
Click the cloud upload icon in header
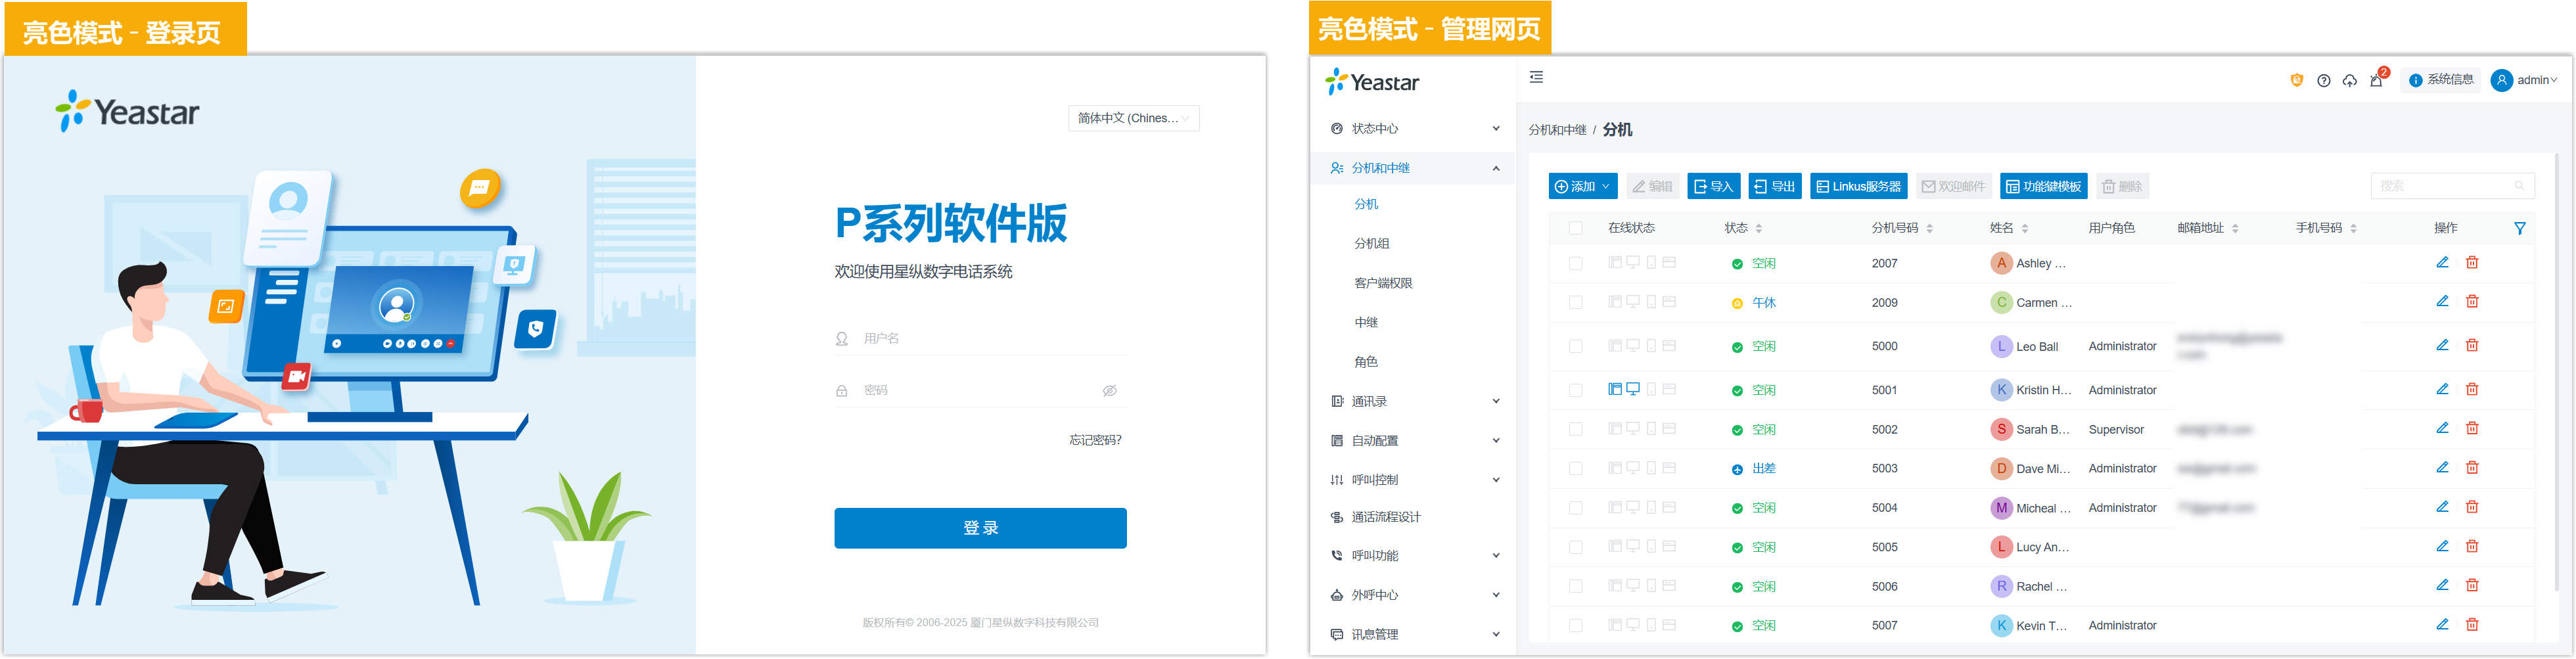2349,81
